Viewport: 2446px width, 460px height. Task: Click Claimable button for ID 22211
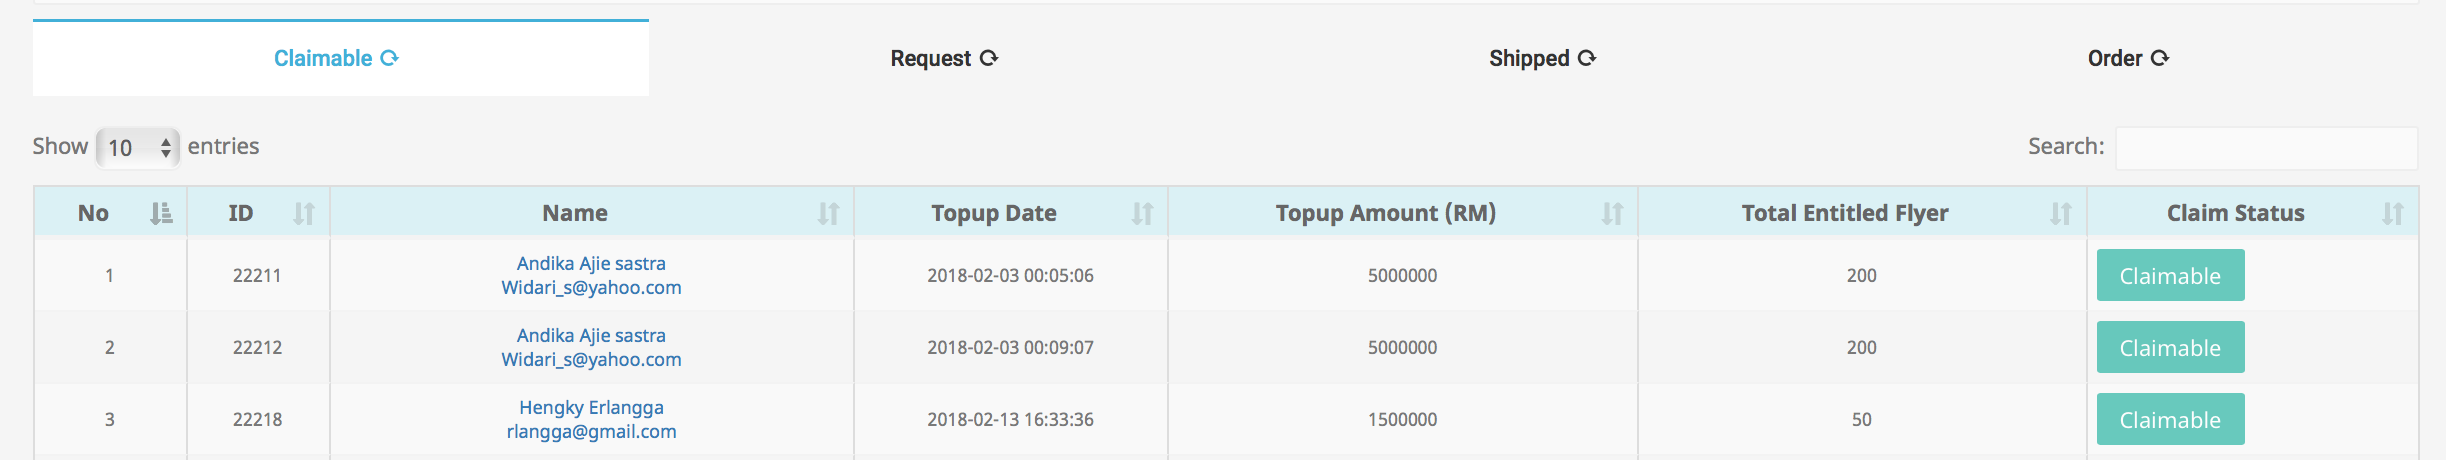click(x=2170, y=275)
